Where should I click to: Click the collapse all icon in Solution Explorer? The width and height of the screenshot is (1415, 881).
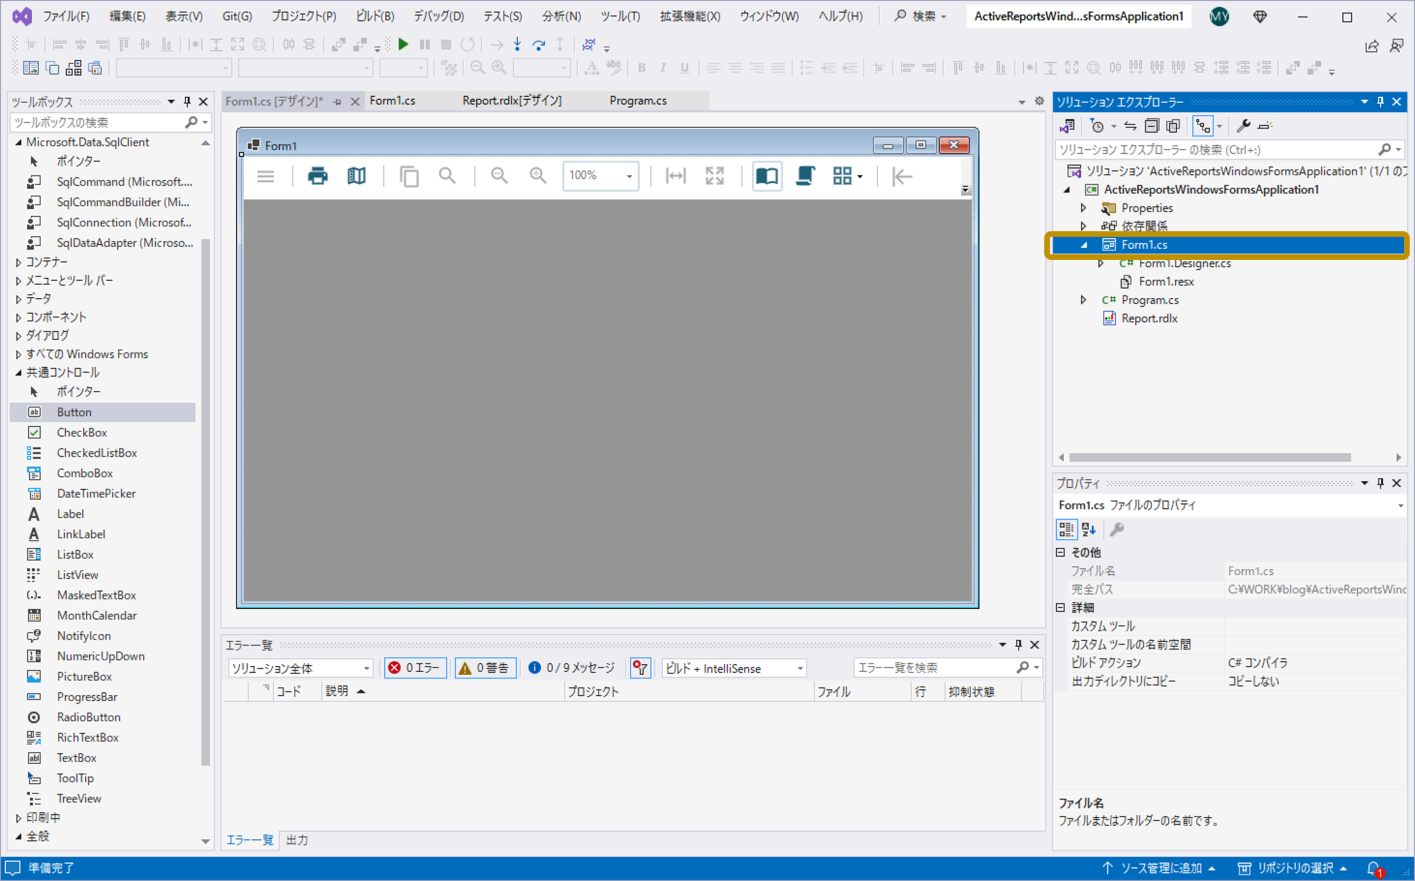tap(1152, 126)
